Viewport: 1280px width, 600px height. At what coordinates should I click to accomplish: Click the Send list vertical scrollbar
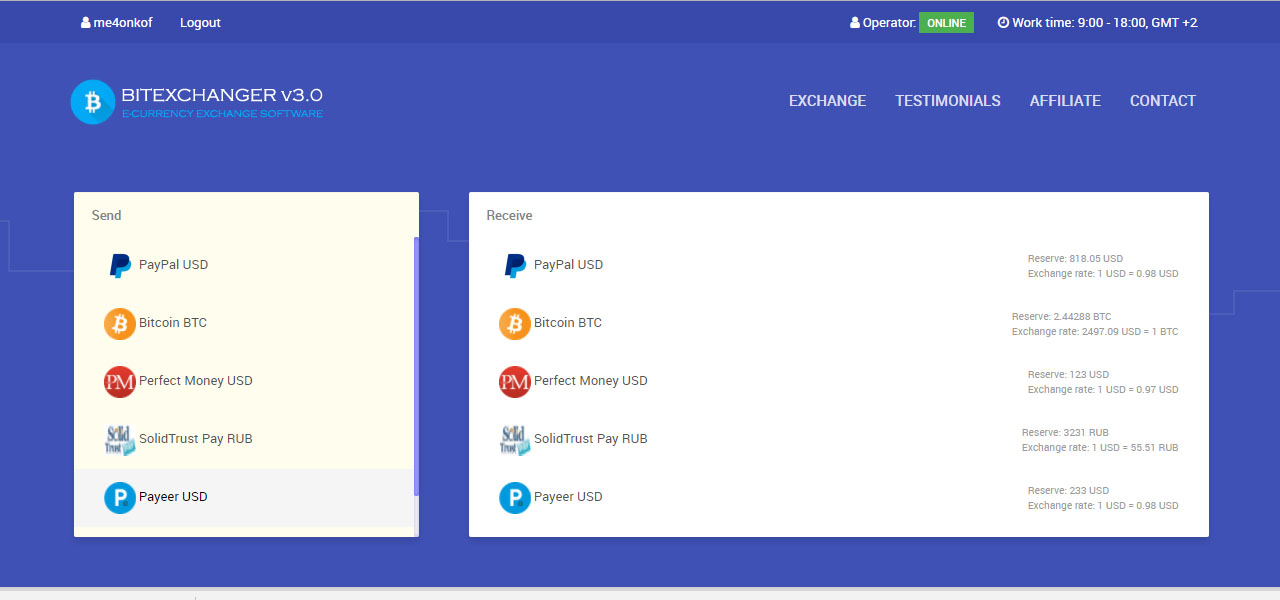coord(416,367)
